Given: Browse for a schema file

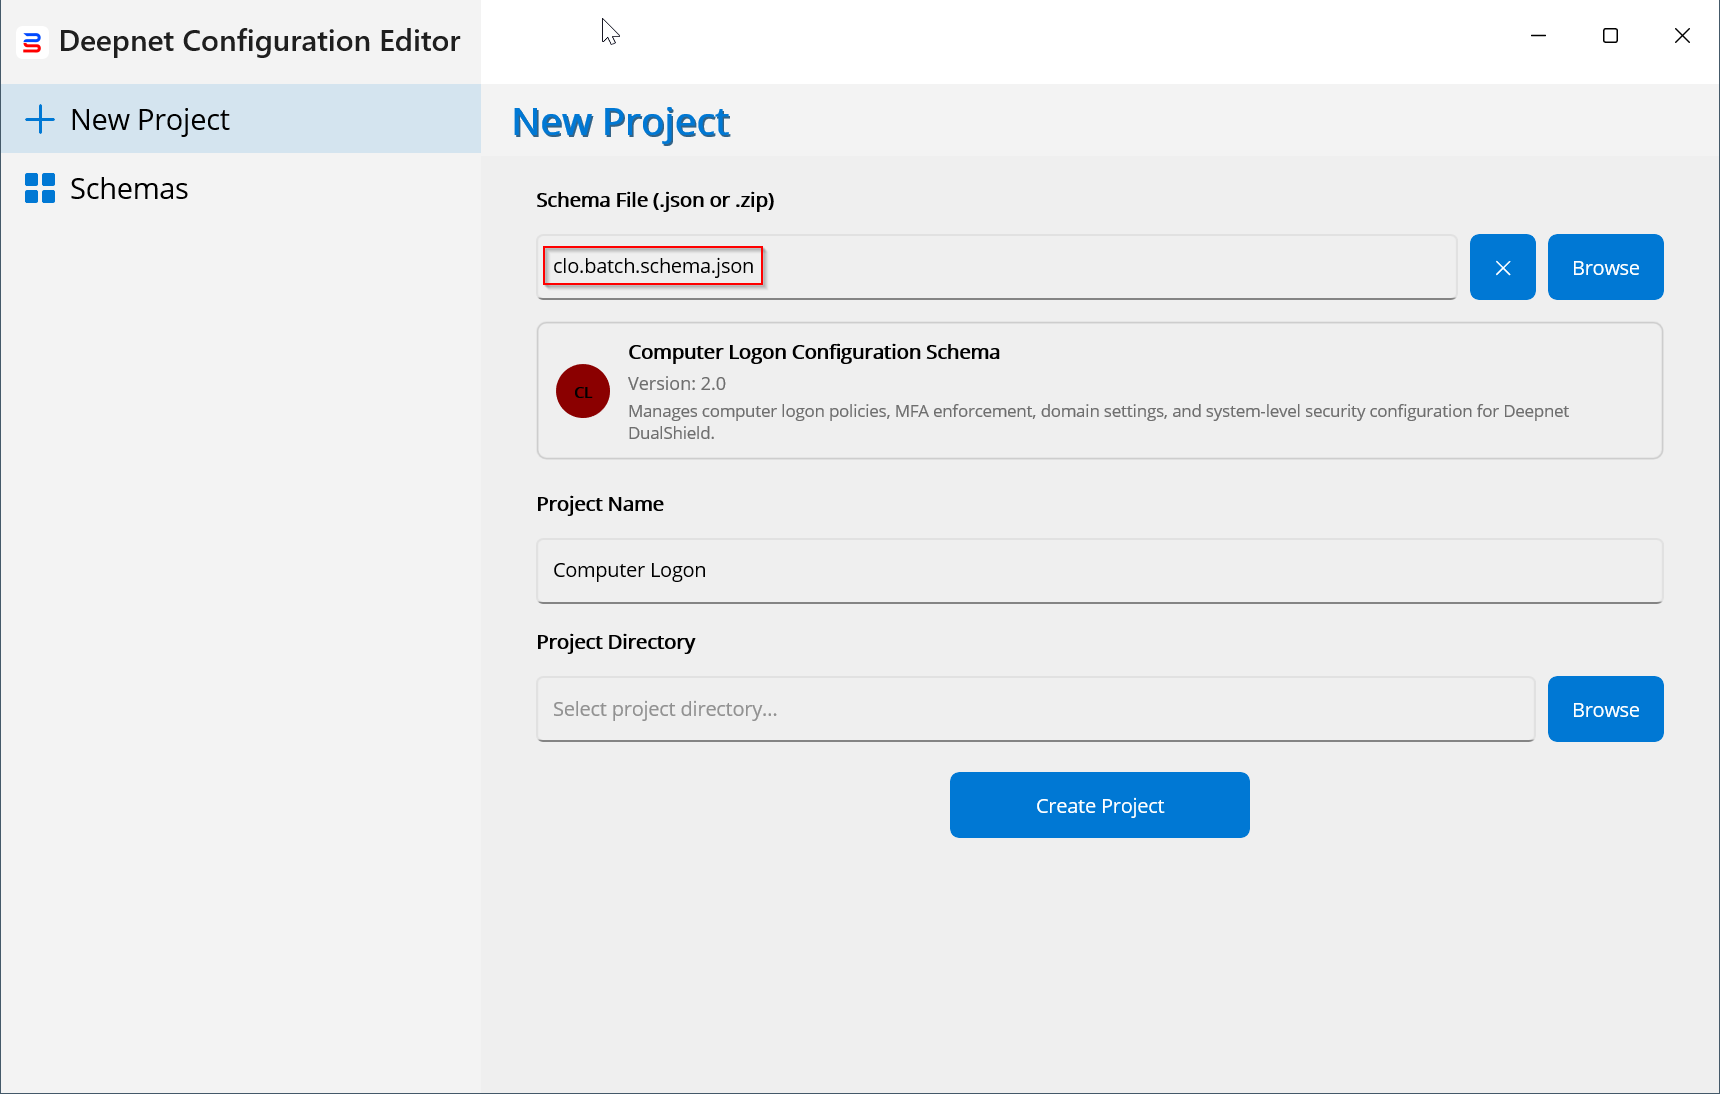Looking at the screenshot, I should point(1605,267).
